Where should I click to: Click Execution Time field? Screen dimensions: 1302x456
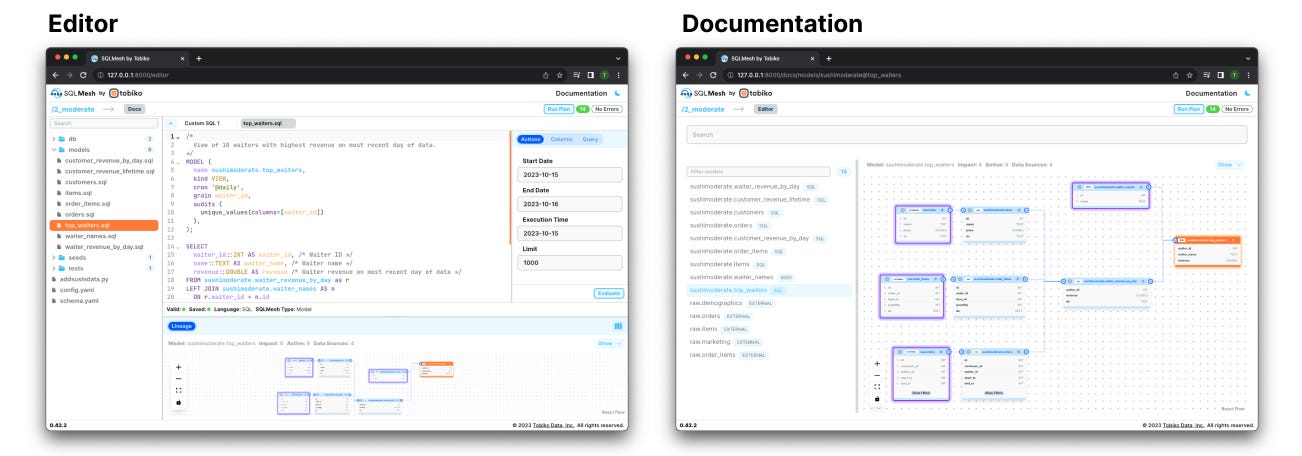click(x=569, y=231)
